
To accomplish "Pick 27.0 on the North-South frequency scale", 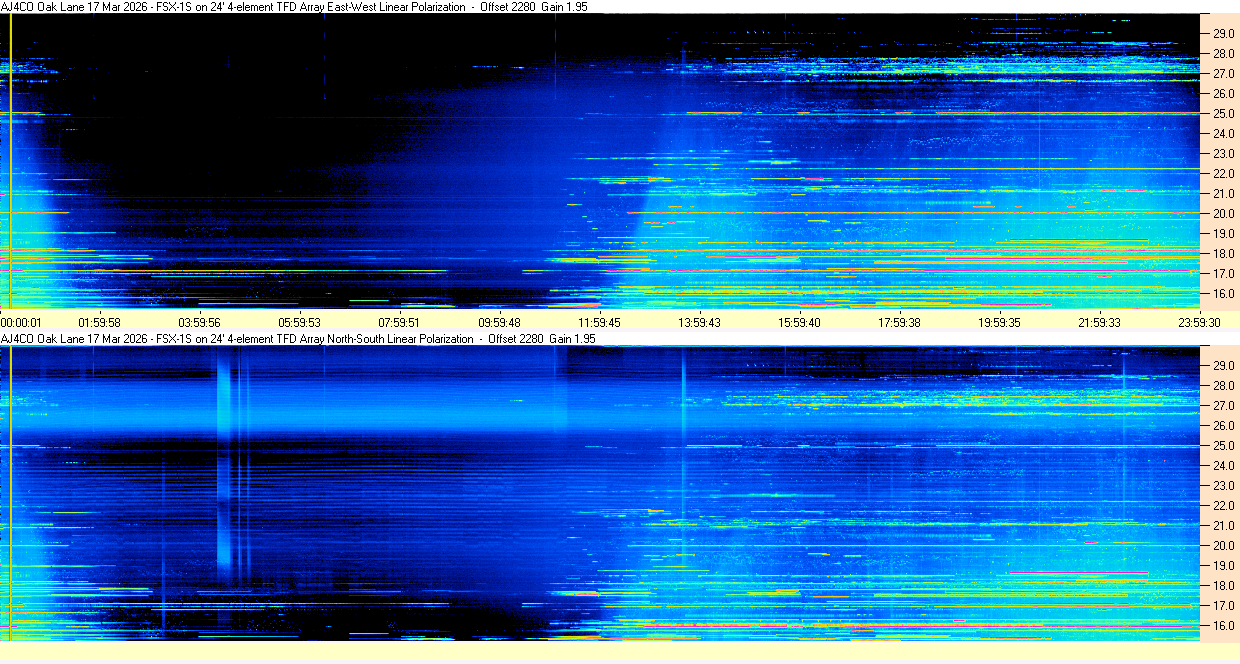I will 1224,406.
